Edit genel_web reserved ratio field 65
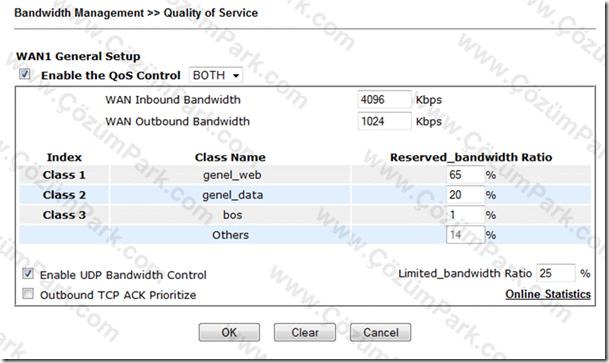Screen dimensions: 609x363 point(465,175)
